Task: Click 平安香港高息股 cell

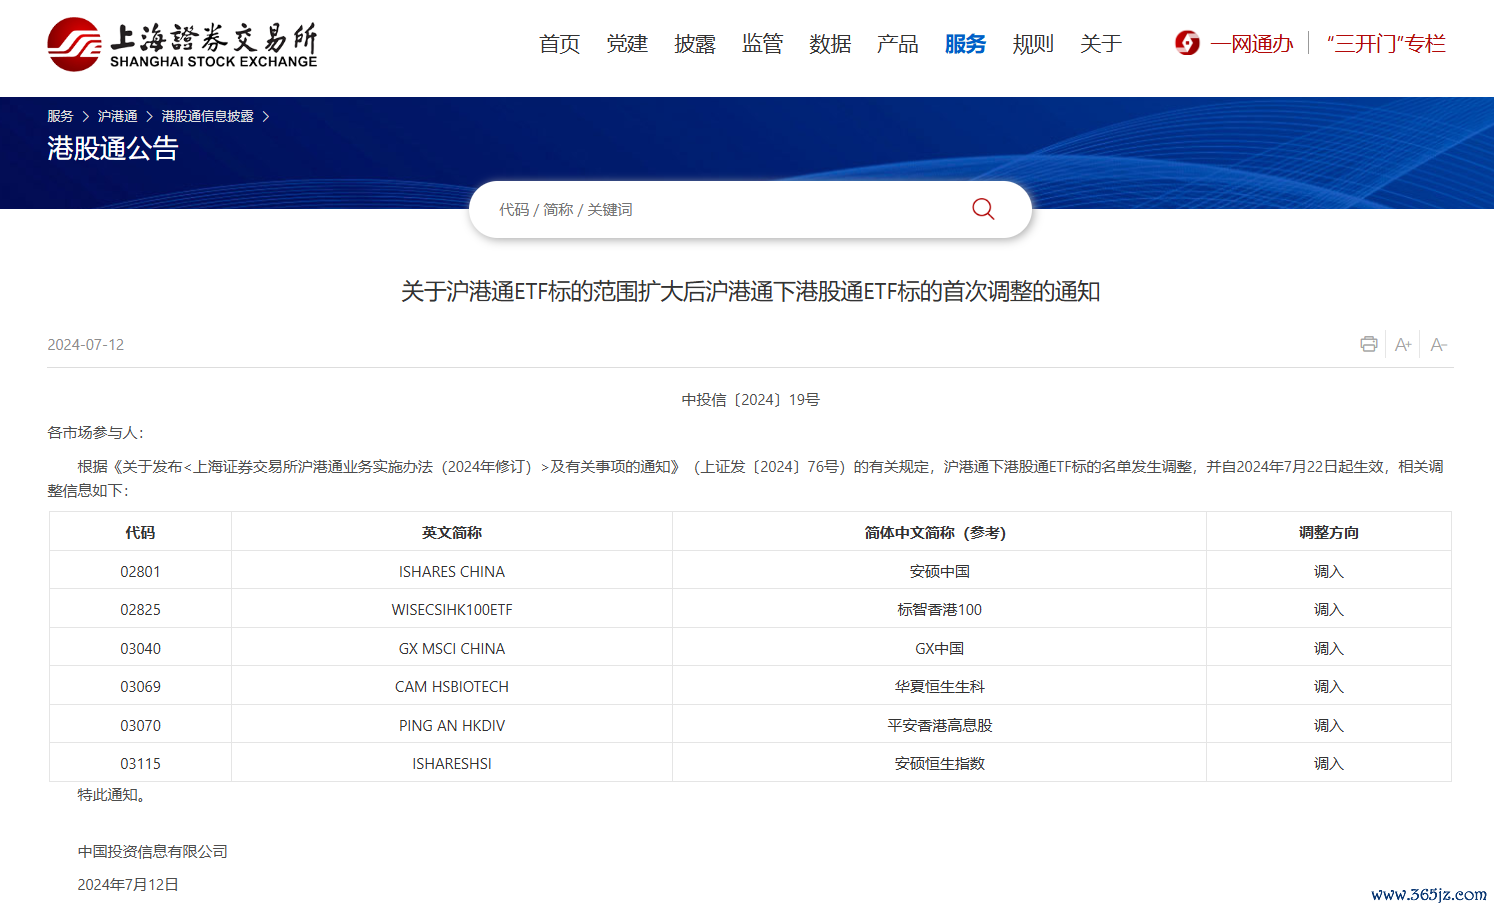Action: click(x=939, y=725)
